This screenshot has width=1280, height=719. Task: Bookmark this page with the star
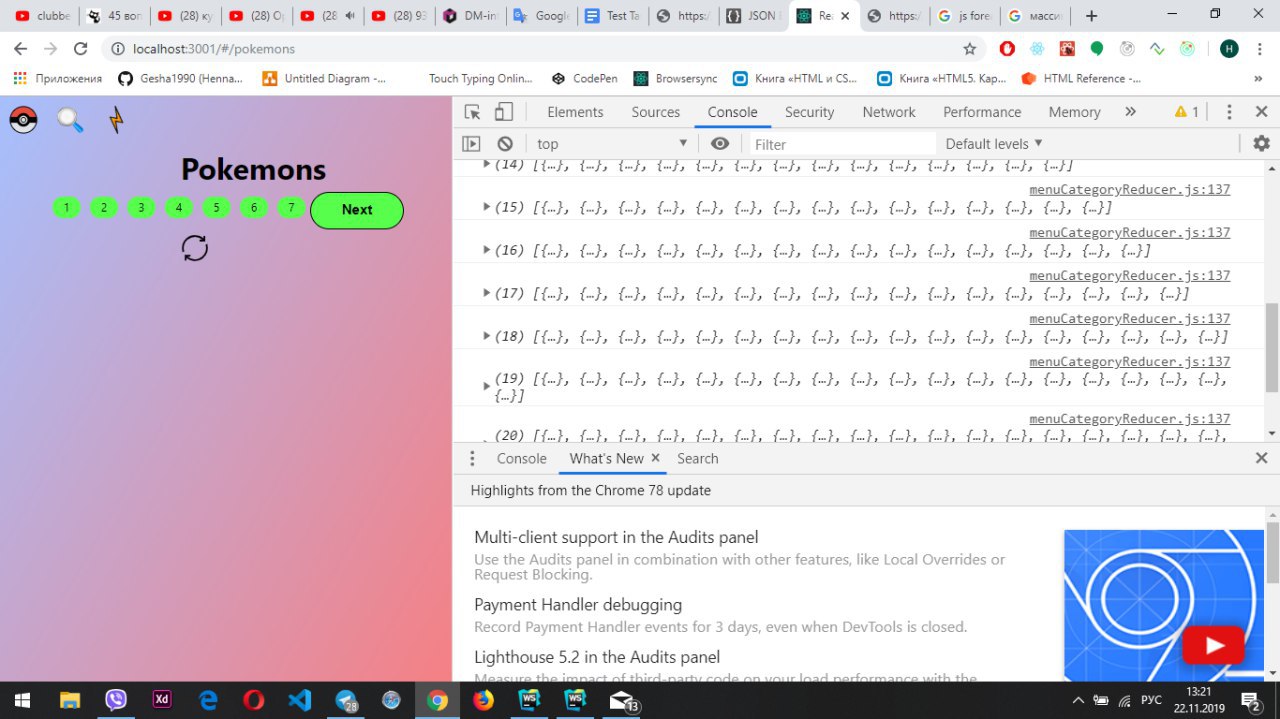point(969,48)
